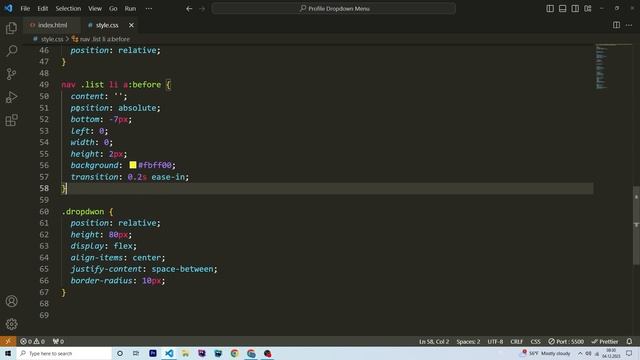Click style.css in the breadcrumb
The image size is (640, 360).
(x=52, y=39)
